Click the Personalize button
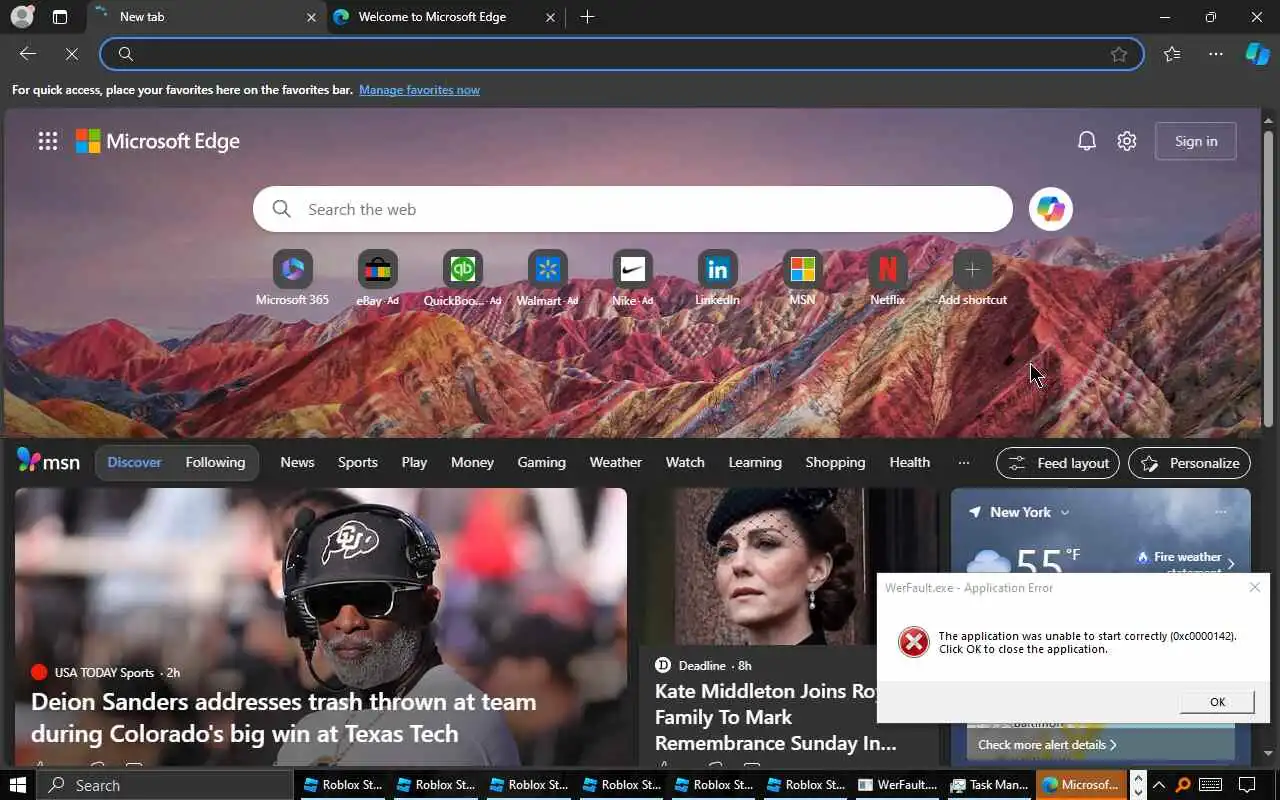The width and height of the screenshot is (1280, 800). pos(1189,463)
